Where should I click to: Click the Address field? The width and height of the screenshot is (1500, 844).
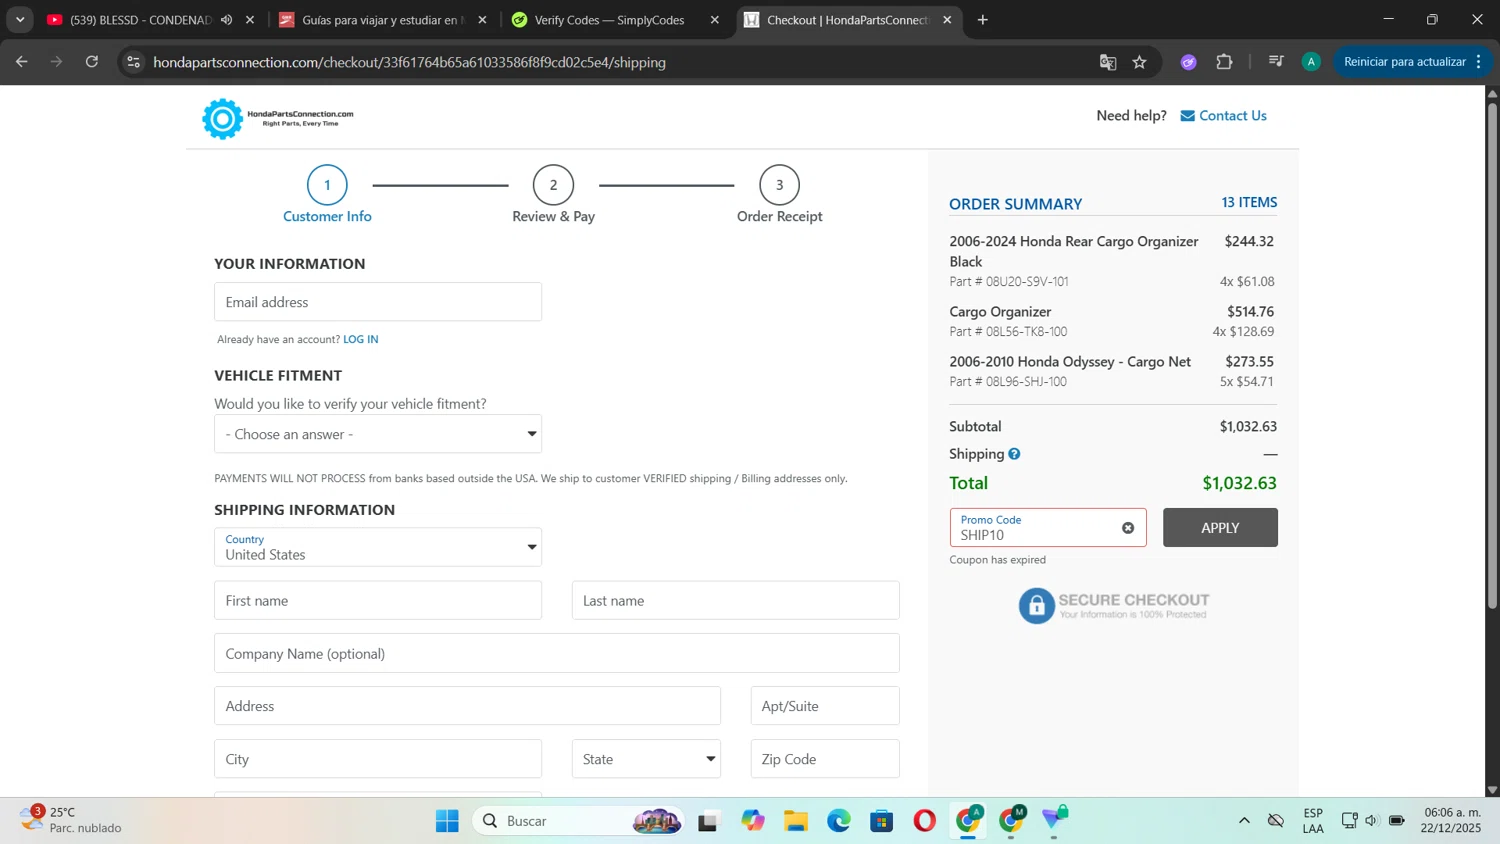click(x=467, y=706)
